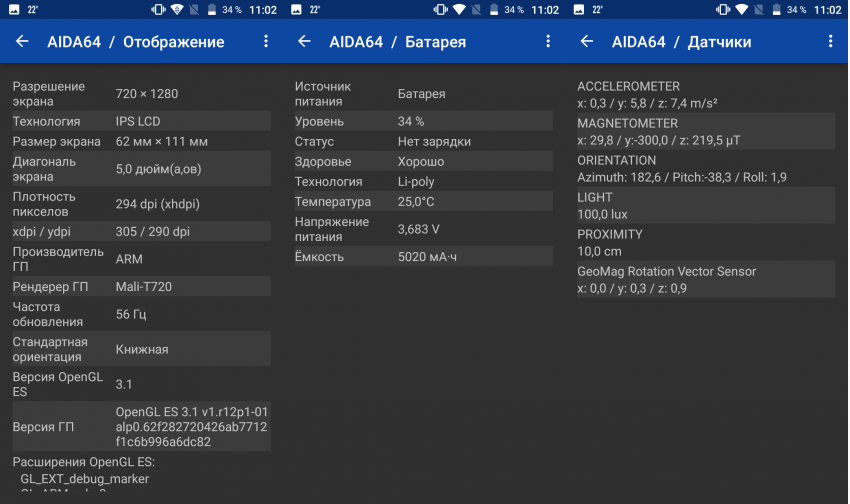Select the Частота обновления 56 Гц row
This screenshot has height=504, width=850.
coord(141,314)
